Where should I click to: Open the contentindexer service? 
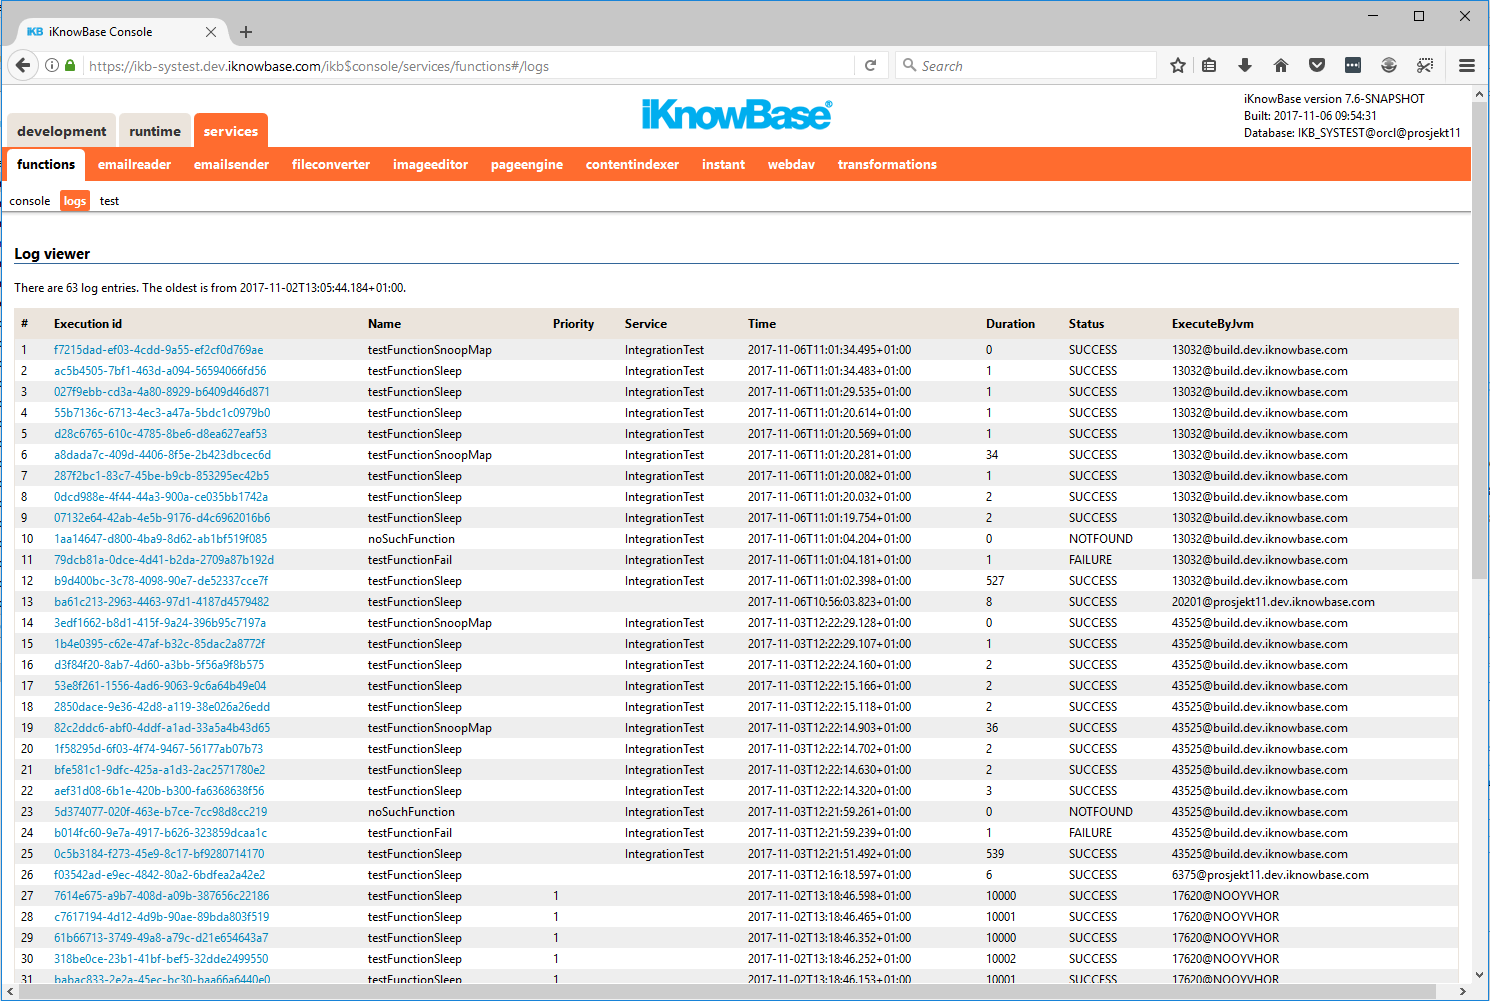tap(632, 165)
